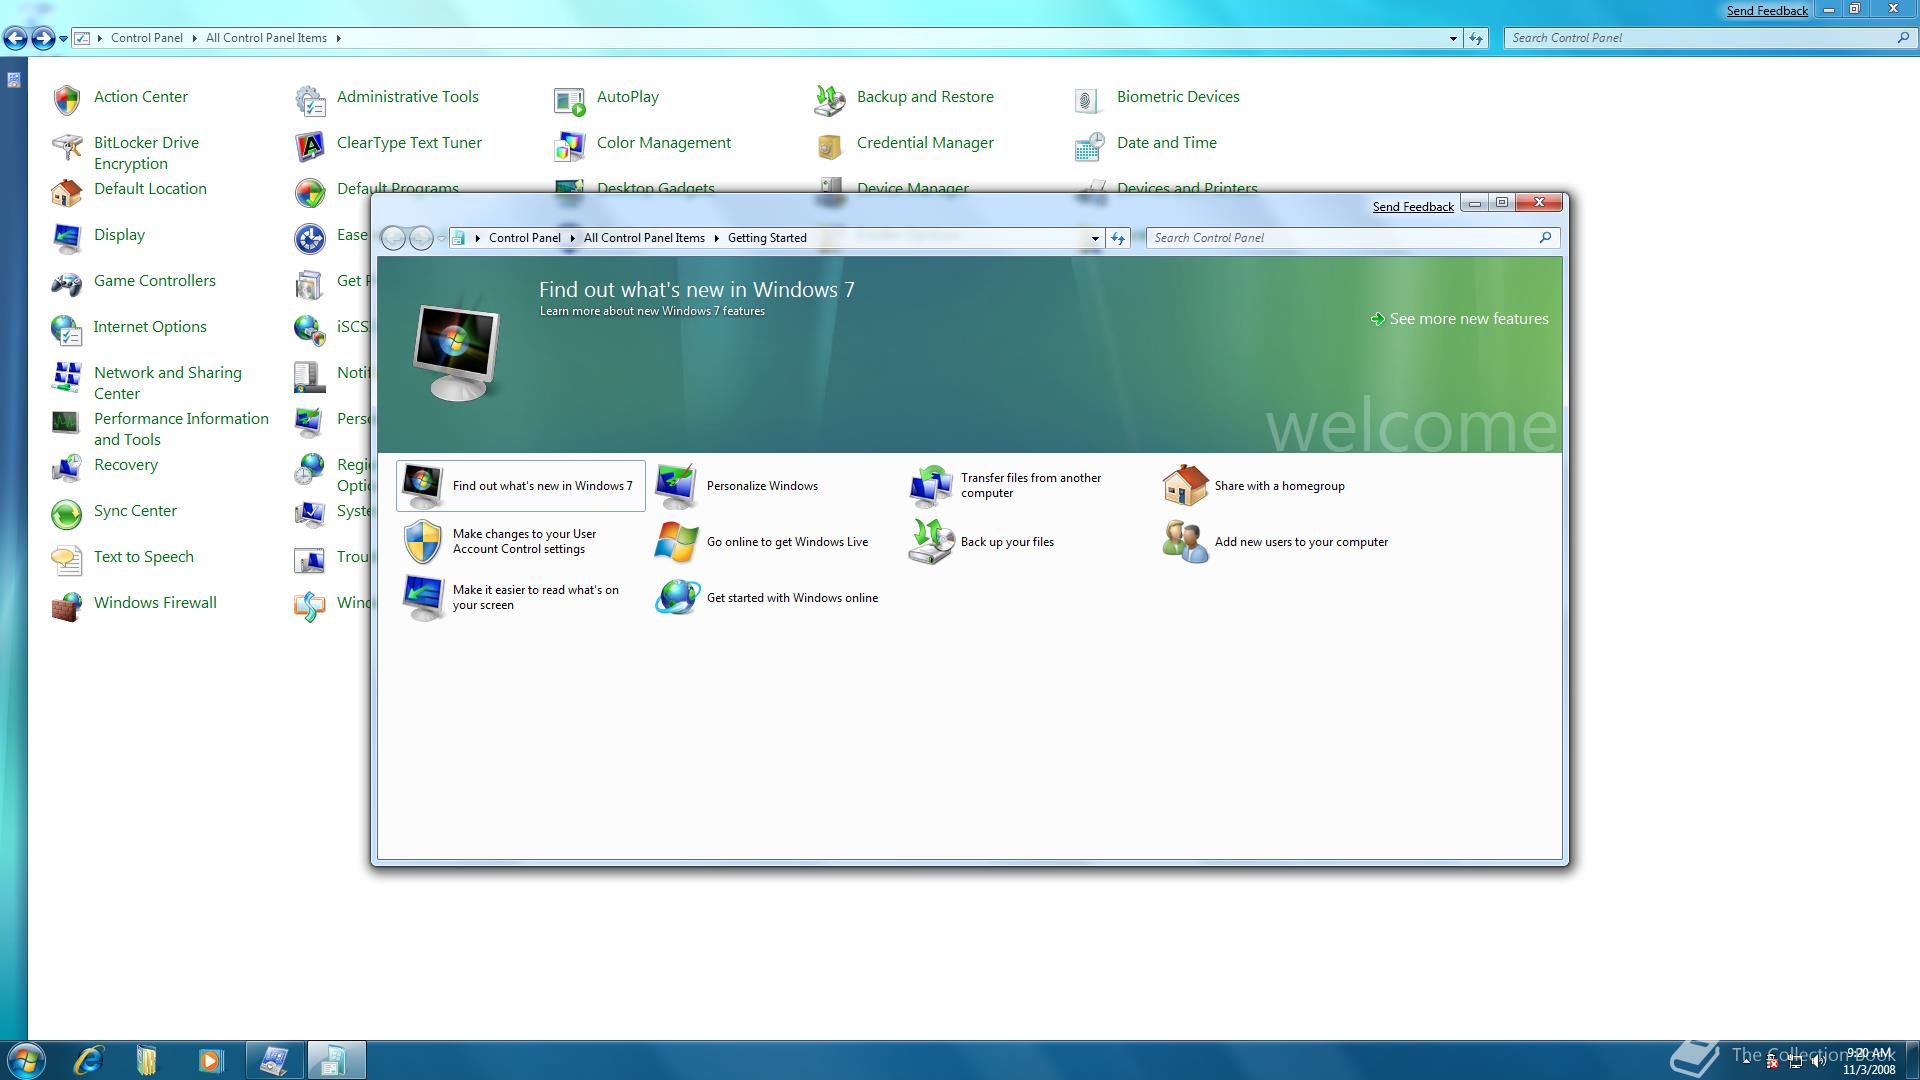Viewport: 1920px width, 1080px height.
Task: Expand address bar history dropdown in main window
Action: coord(1453,38)
